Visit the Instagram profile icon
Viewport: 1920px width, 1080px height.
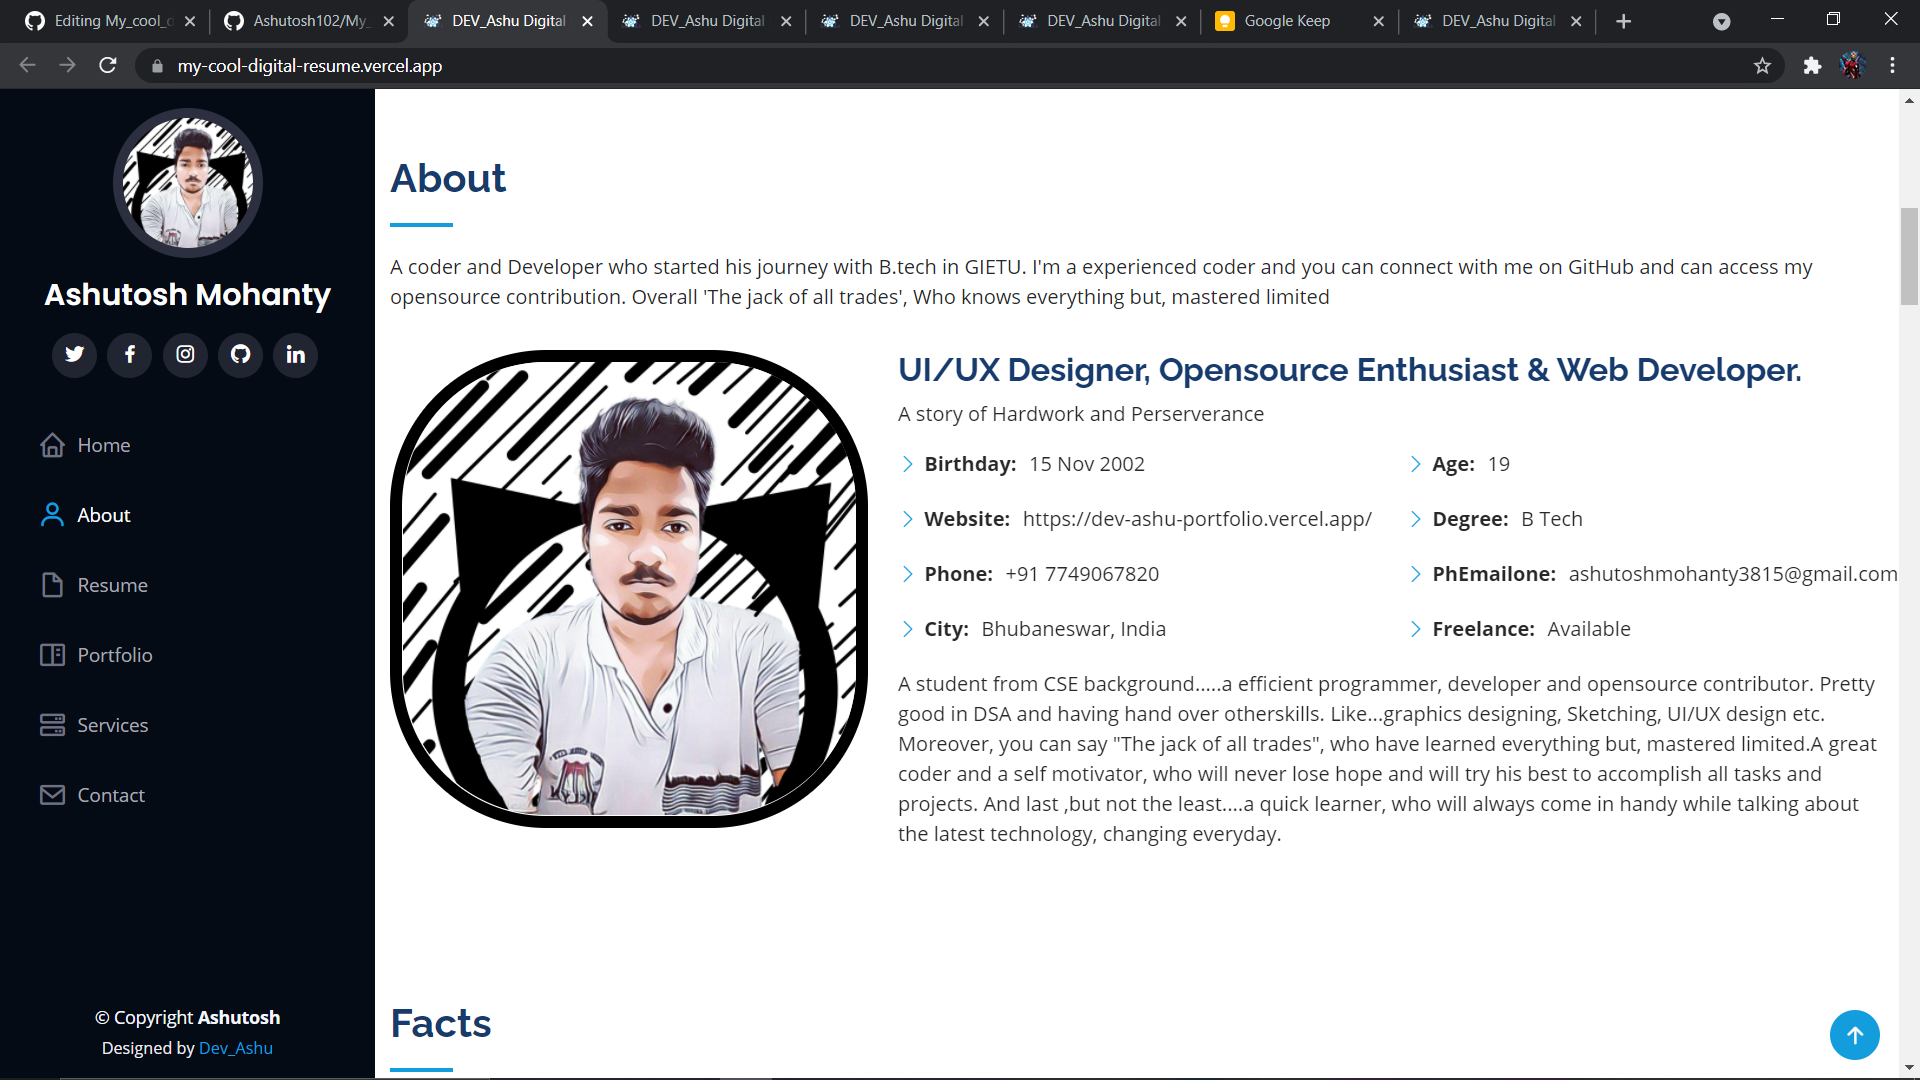(185, 355)
